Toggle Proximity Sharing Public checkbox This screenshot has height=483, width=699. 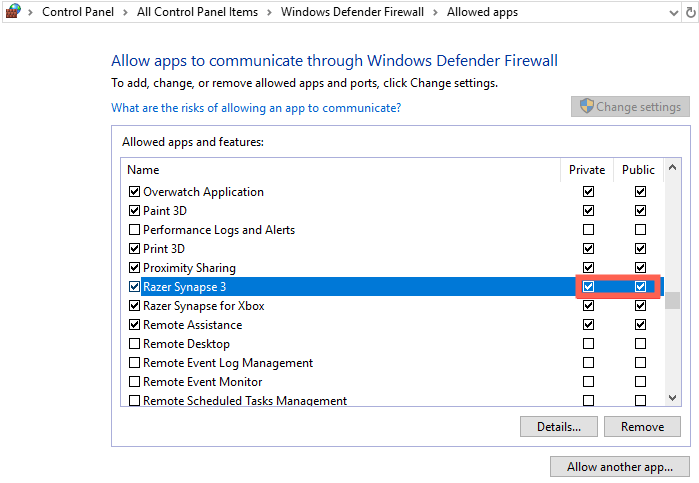tap(641, 267)
